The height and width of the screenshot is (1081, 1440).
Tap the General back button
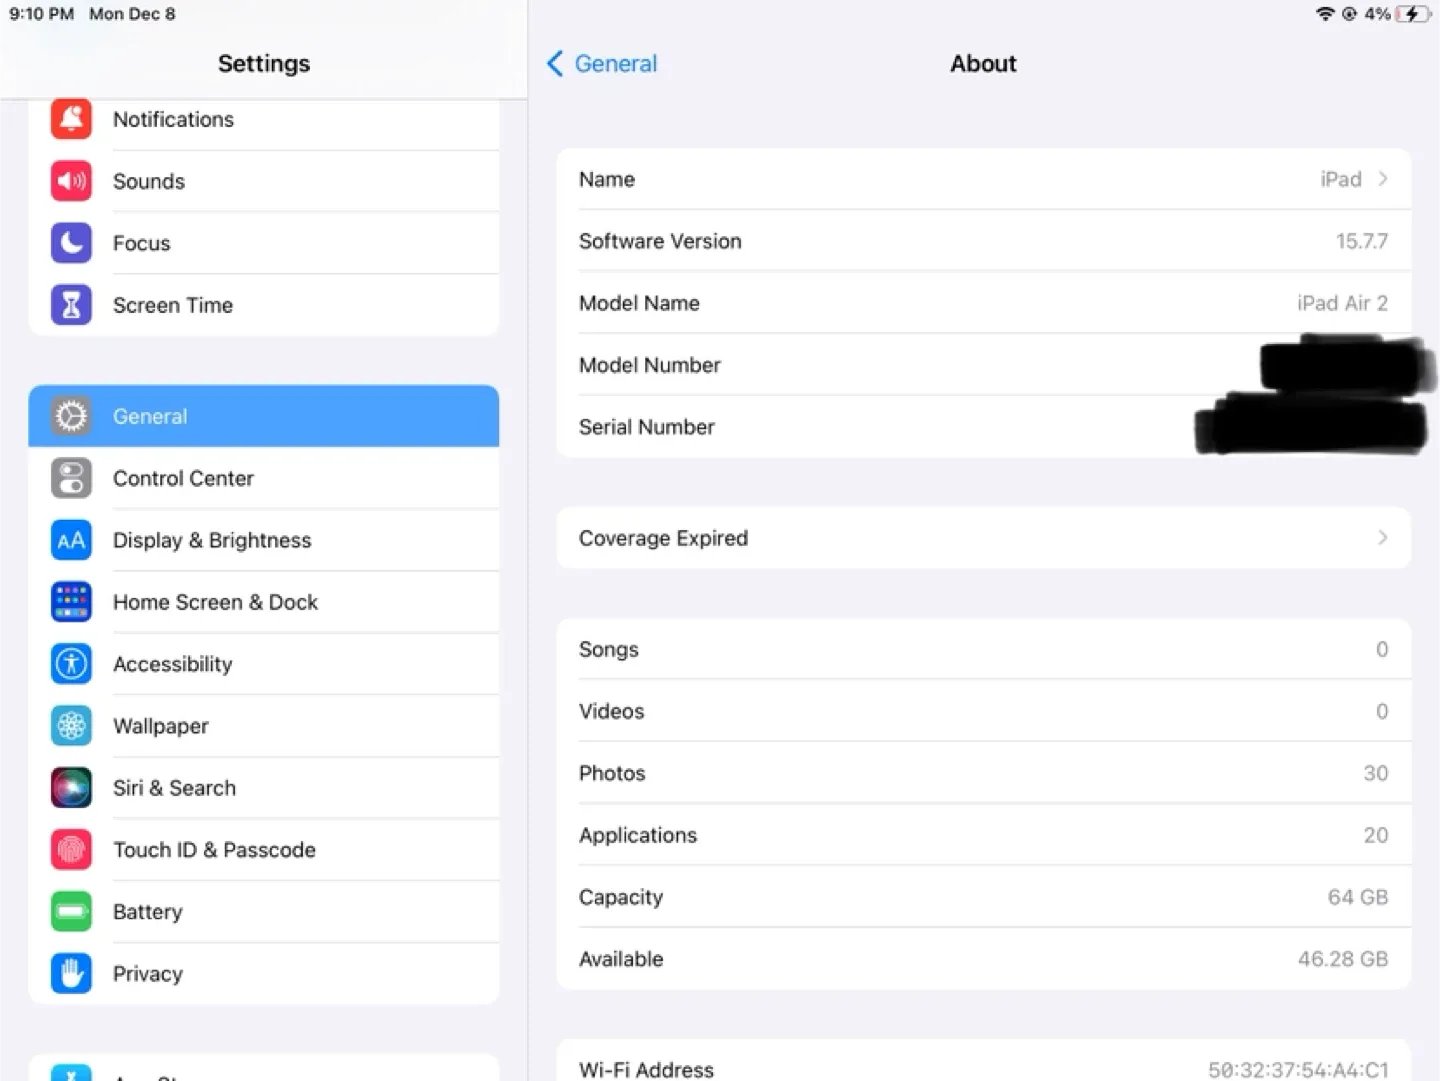coord(600,63)
